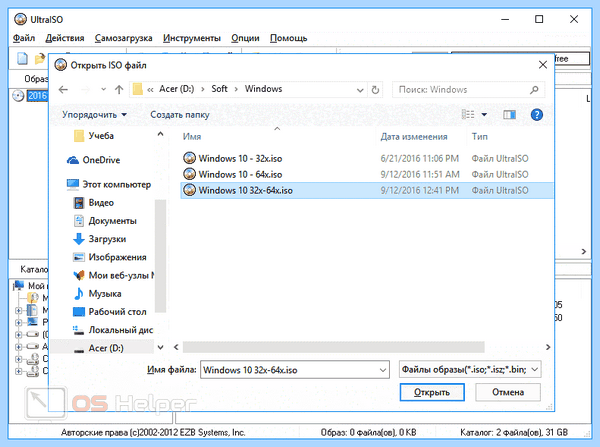The height and width of the screenshot is (447, 600).
Task: Select file Windows 10 - 64x.iso
Action: click(x=240, y=175)
